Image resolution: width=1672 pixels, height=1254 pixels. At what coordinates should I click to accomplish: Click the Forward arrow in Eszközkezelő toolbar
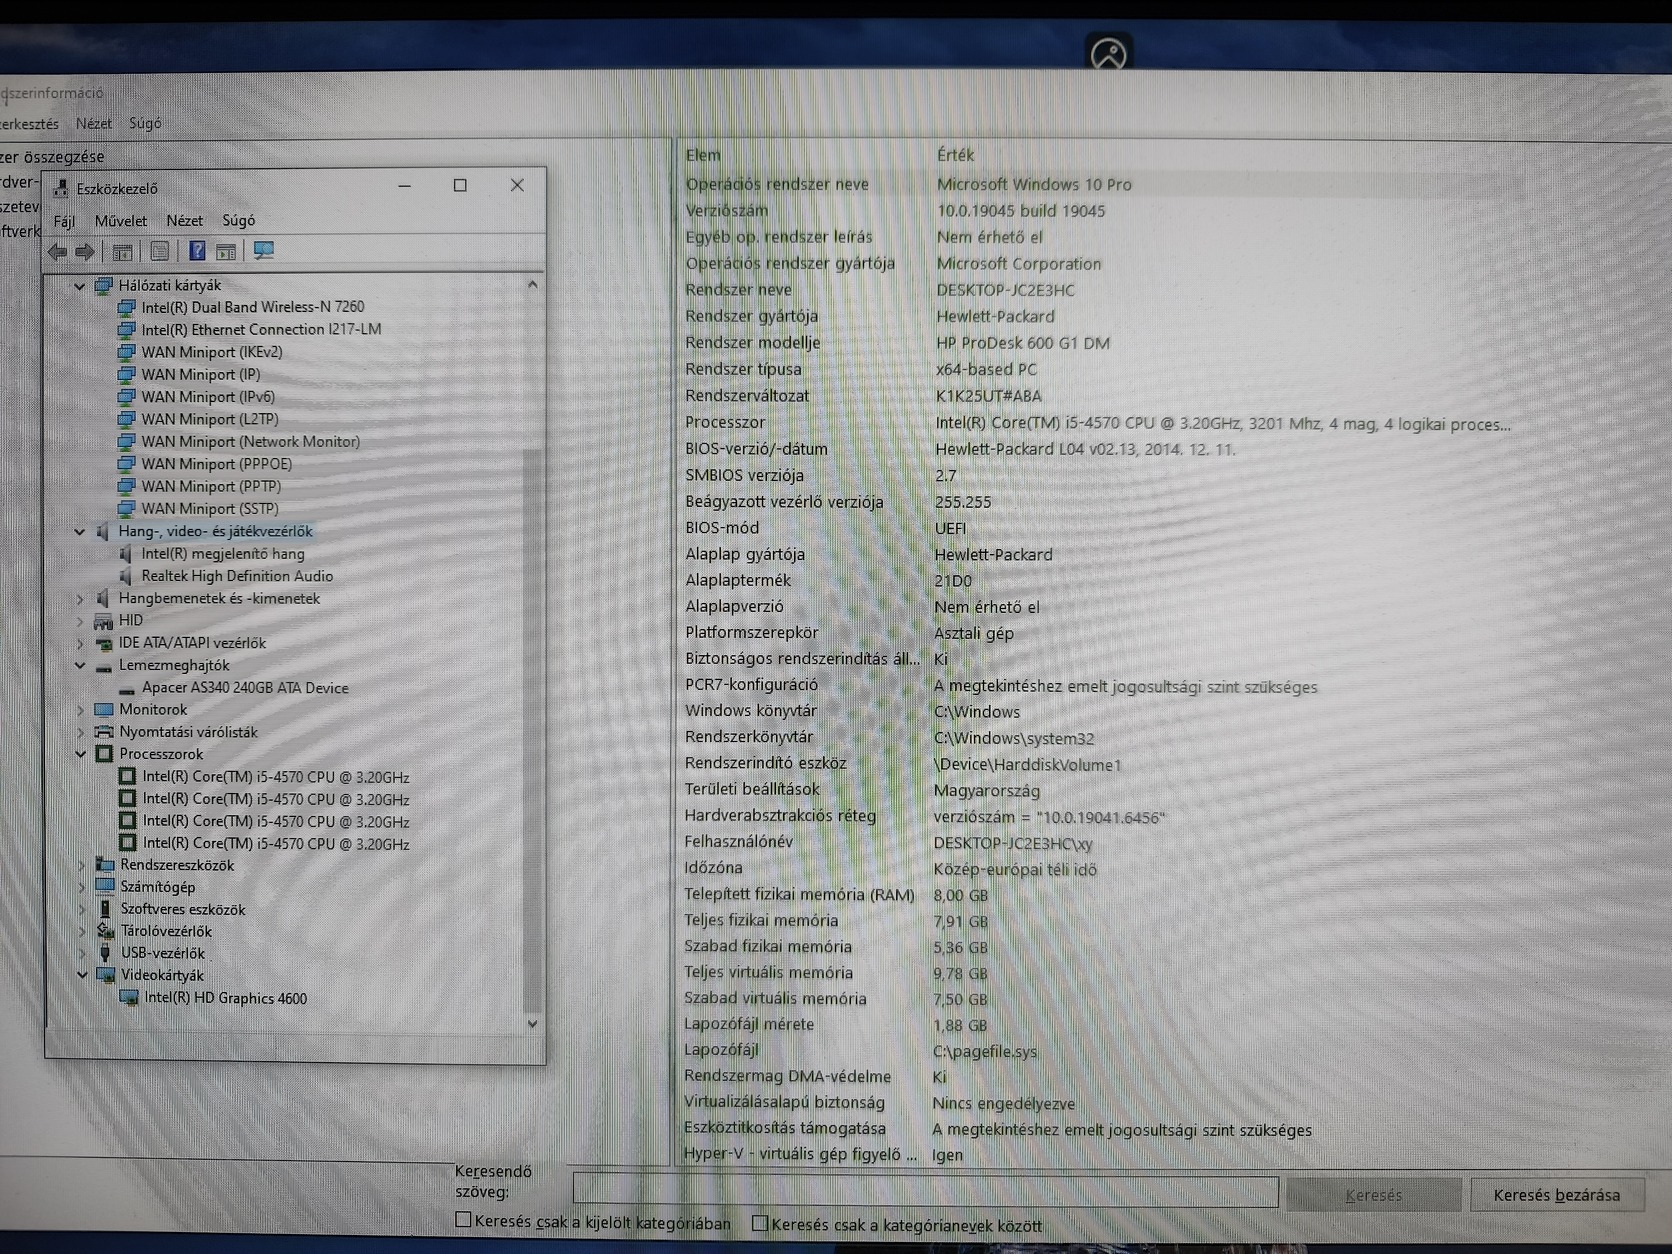coord(85,252)
